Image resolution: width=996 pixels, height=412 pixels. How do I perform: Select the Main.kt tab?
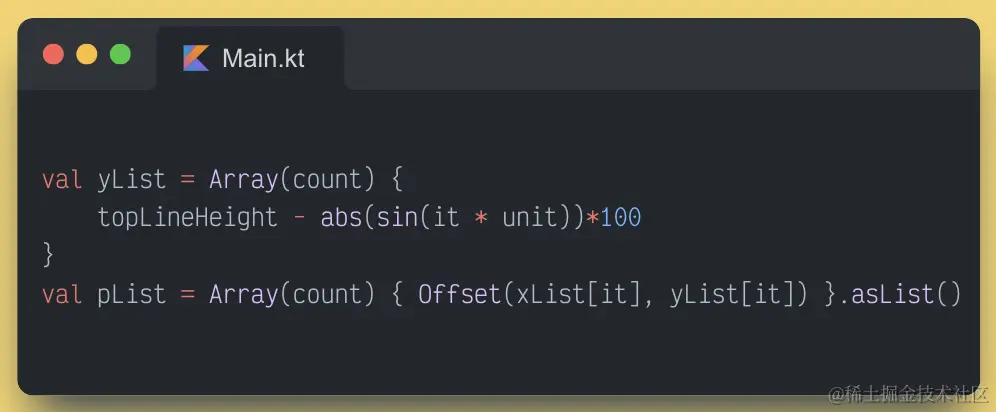(250, 58)
